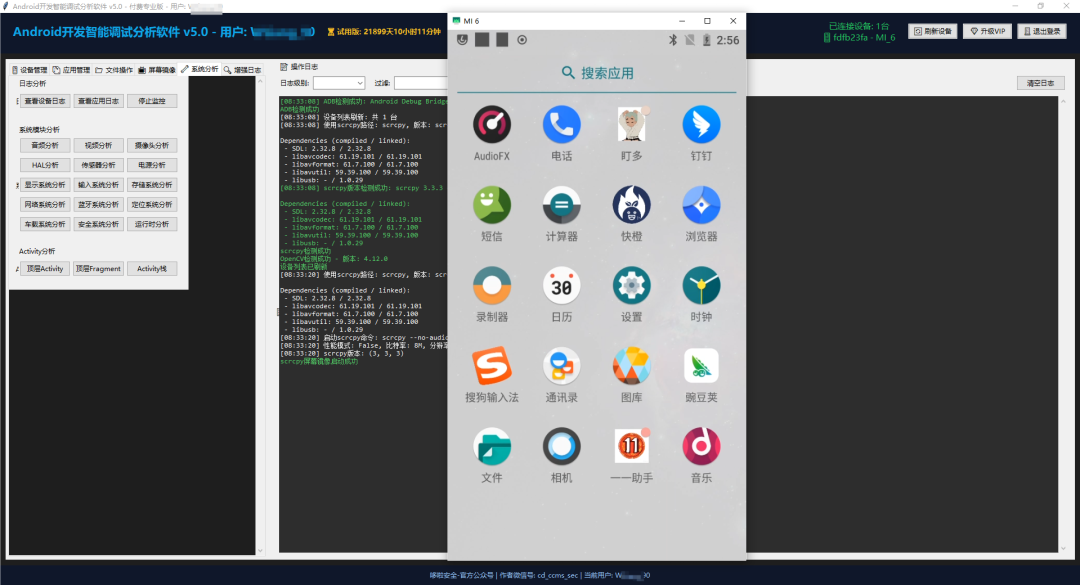Click the Activity栈 button
The width and height of the screenshot is (1080, 585).
point(152,269)
